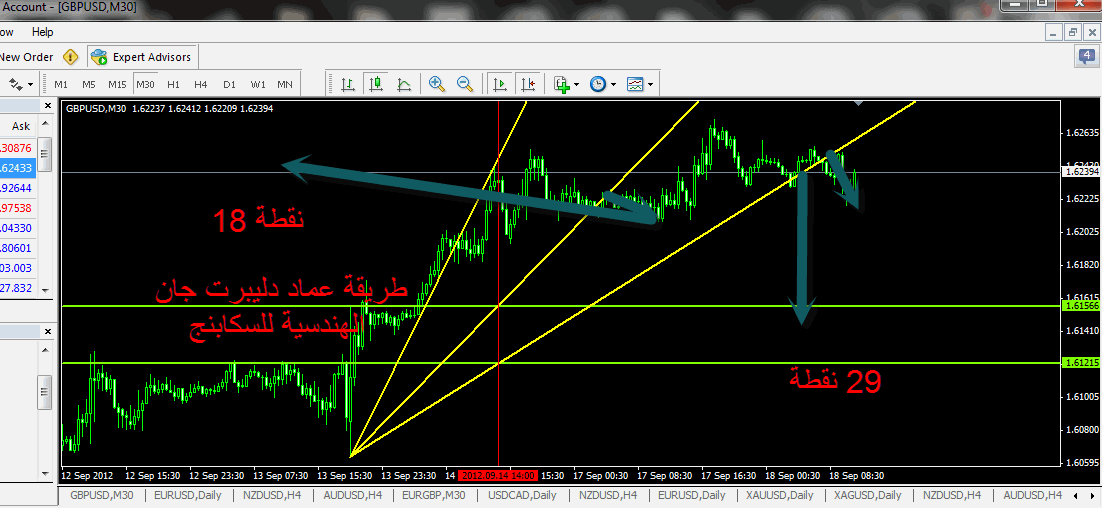The height and width of the screenshot is (508, 1102).
Task: Select the .92644 ask price row
Action: 18,188
